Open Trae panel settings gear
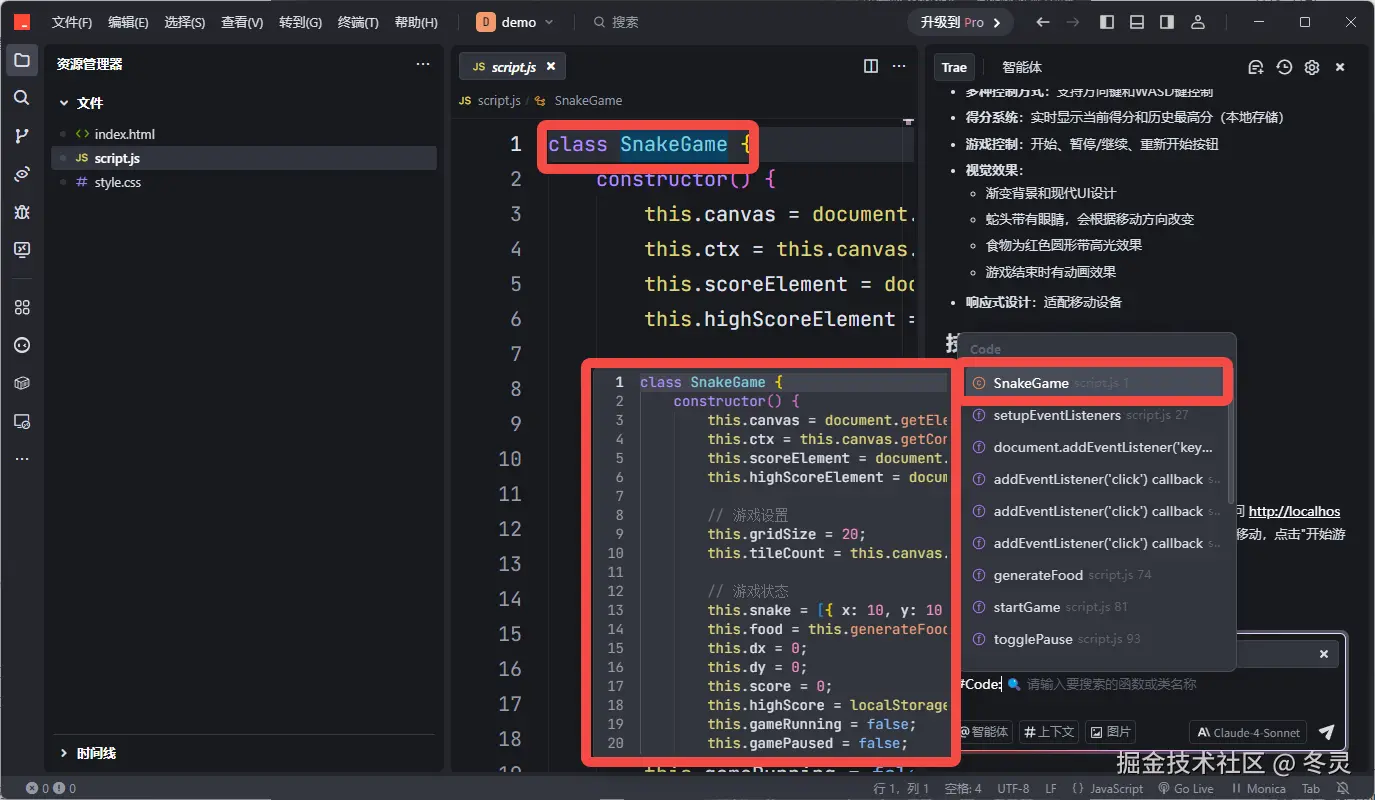Viewport: 1375px width, 800px height. click(x=1312, y=67)
